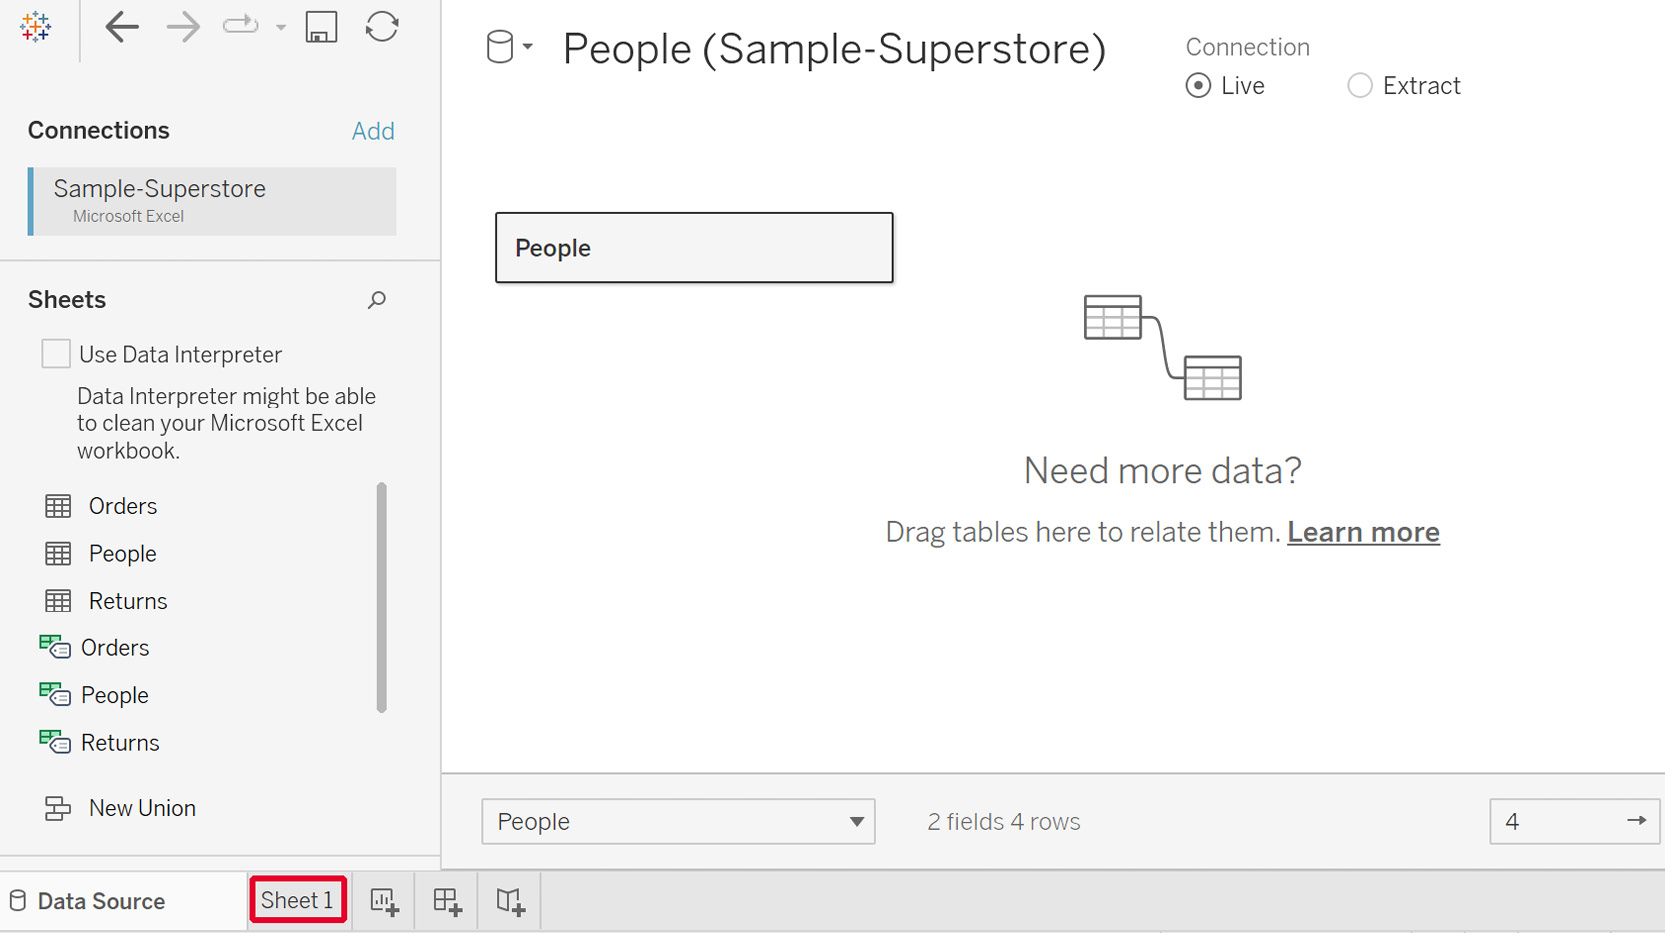
Task: Select the Sample-Superstore connection
Action: pyautogui.click(x=212, y=201)
